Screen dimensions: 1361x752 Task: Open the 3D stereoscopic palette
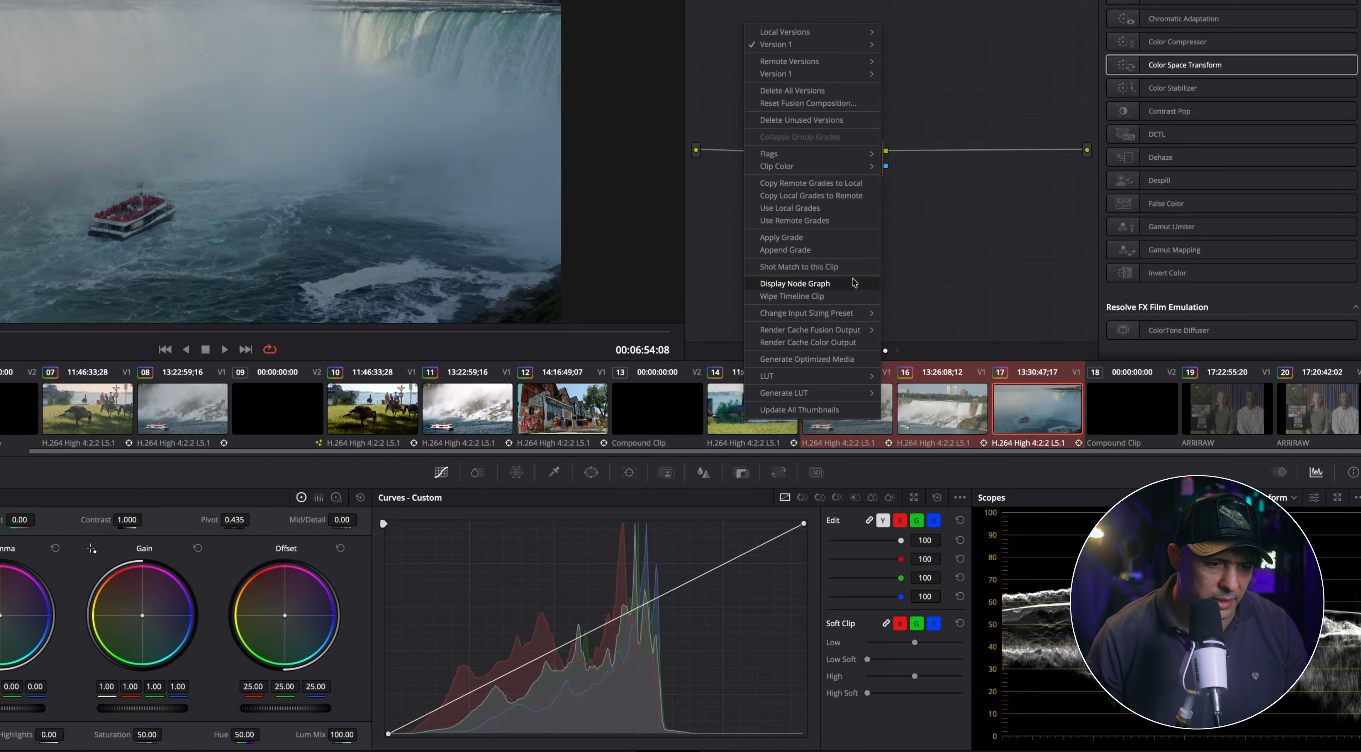[x=816, y=472]
